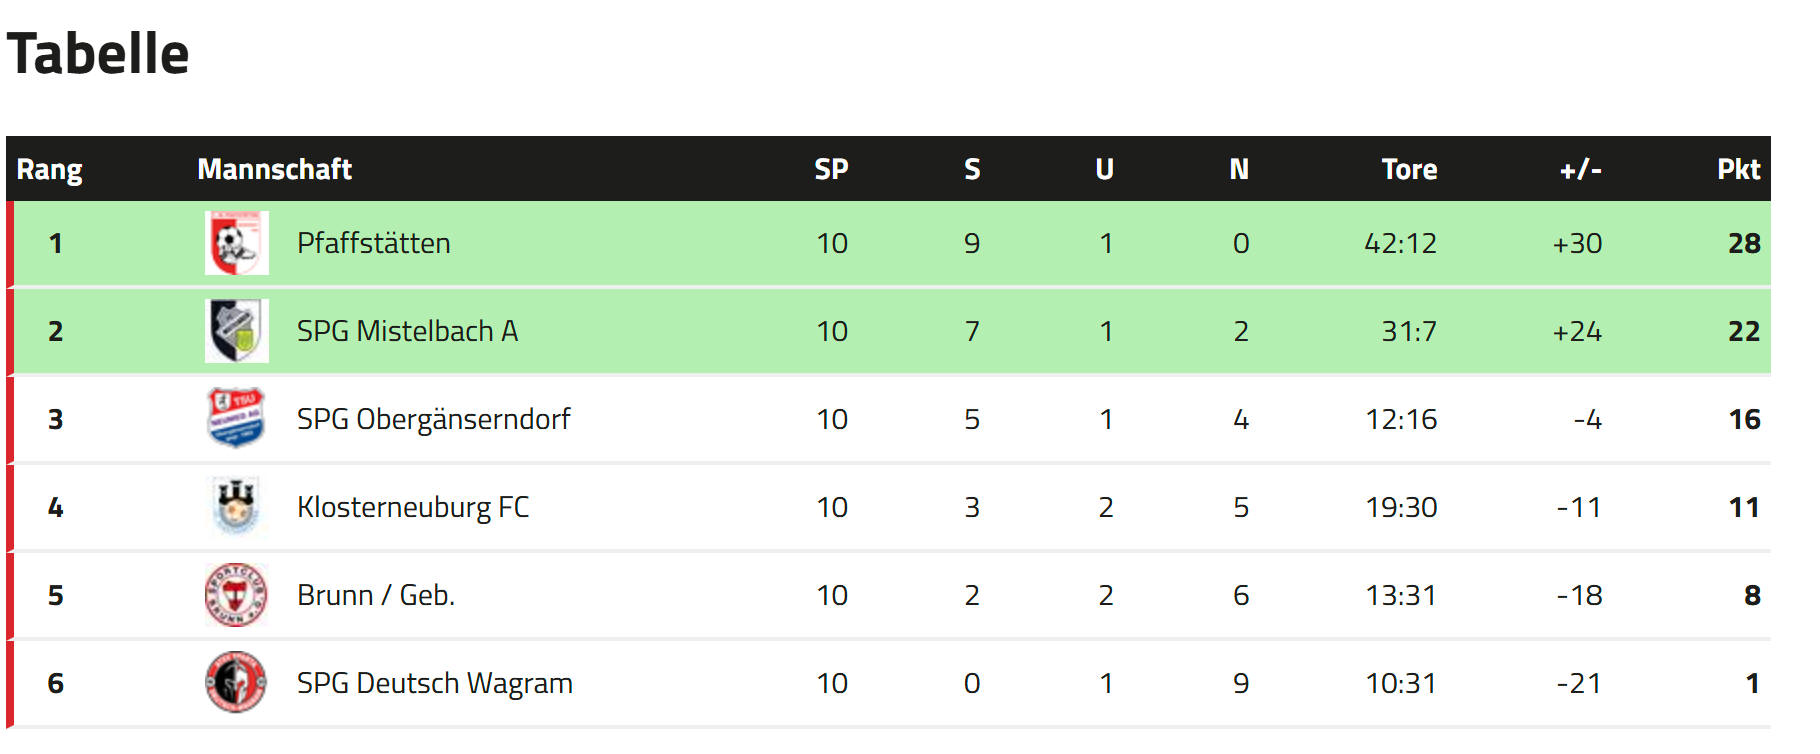Click the Tabelle heading

[98, 53]
